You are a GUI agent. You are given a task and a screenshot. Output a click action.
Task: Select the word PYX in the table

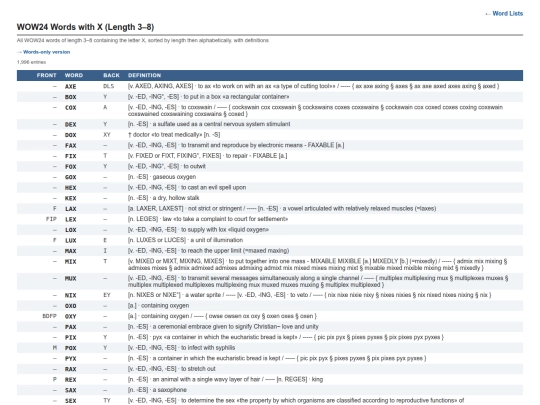[x=71, y=359]
